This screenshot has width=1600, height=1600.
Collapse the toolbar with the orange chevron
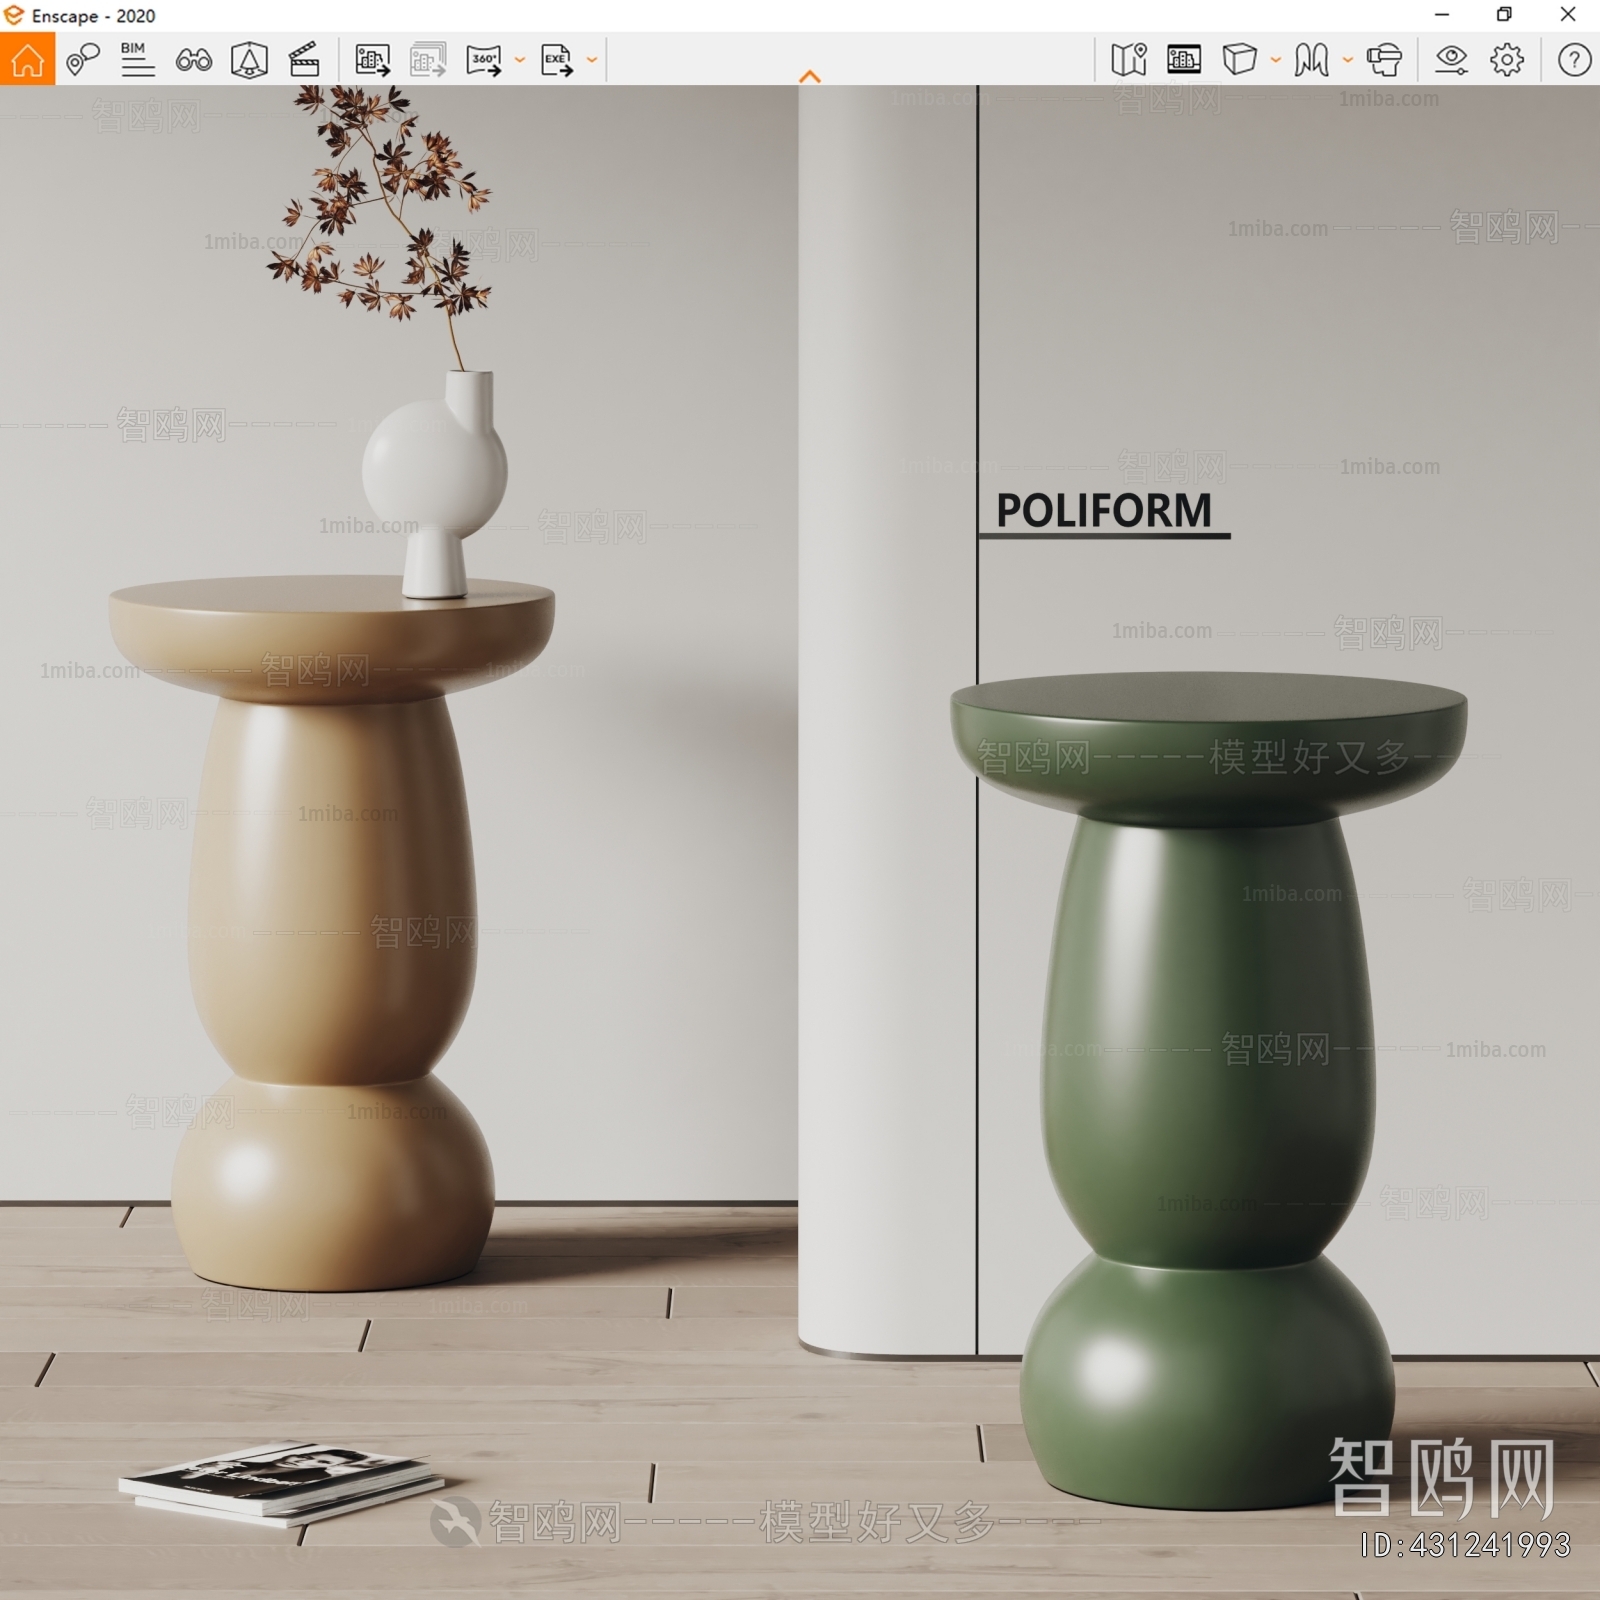pyautogui.click(x=810, y=76)
